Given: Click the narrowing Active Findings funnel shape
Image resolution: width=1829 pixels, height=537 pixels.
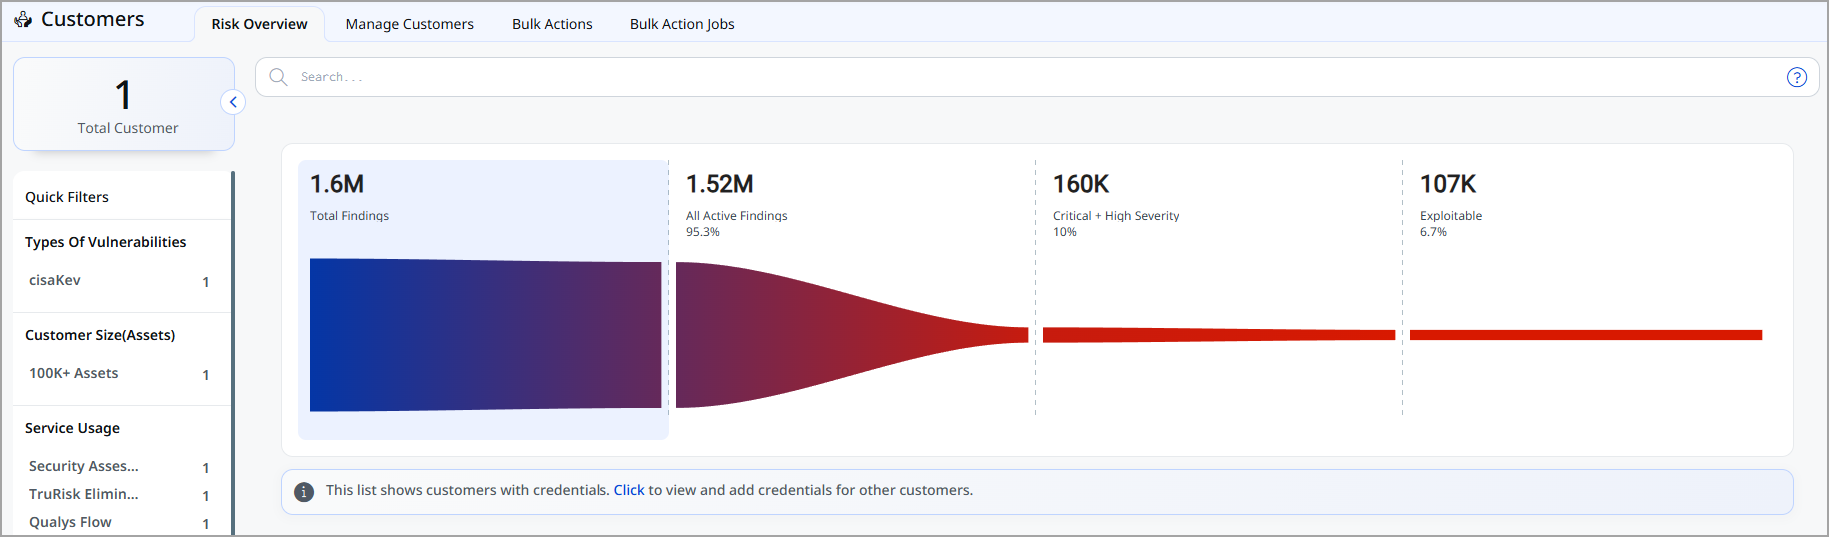Looking at the screenshot, I should click(x=851, y=335).
